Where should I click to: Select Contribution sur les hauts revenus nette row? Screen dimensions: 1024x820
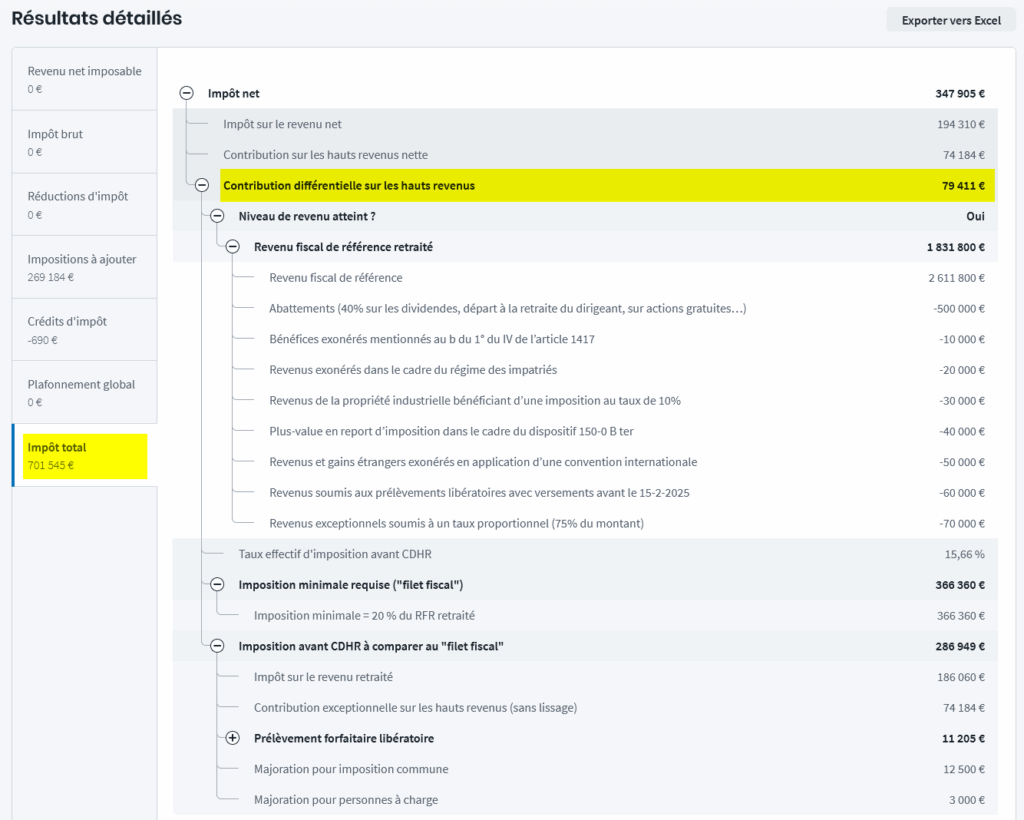click(325, 155)
